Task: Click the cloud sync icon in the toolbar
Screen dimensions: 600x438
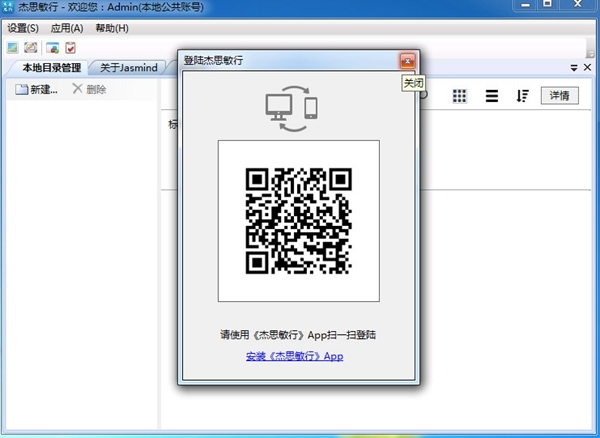Action: [x=31, y=48]
